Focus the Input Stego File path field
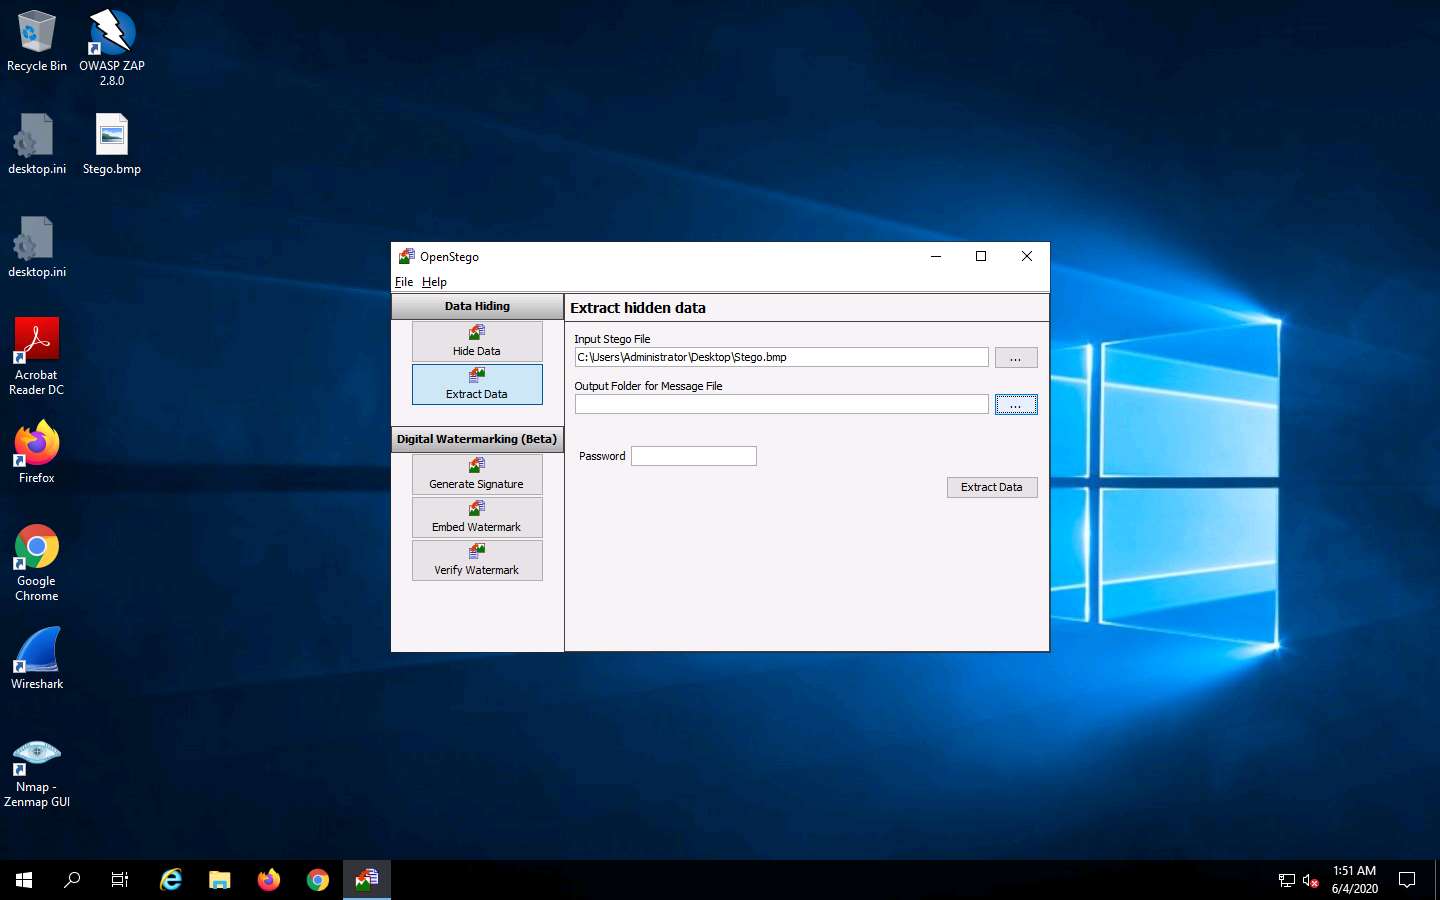Image resolution: width=1440 pixels, height=900 pixels. [781, 357]
